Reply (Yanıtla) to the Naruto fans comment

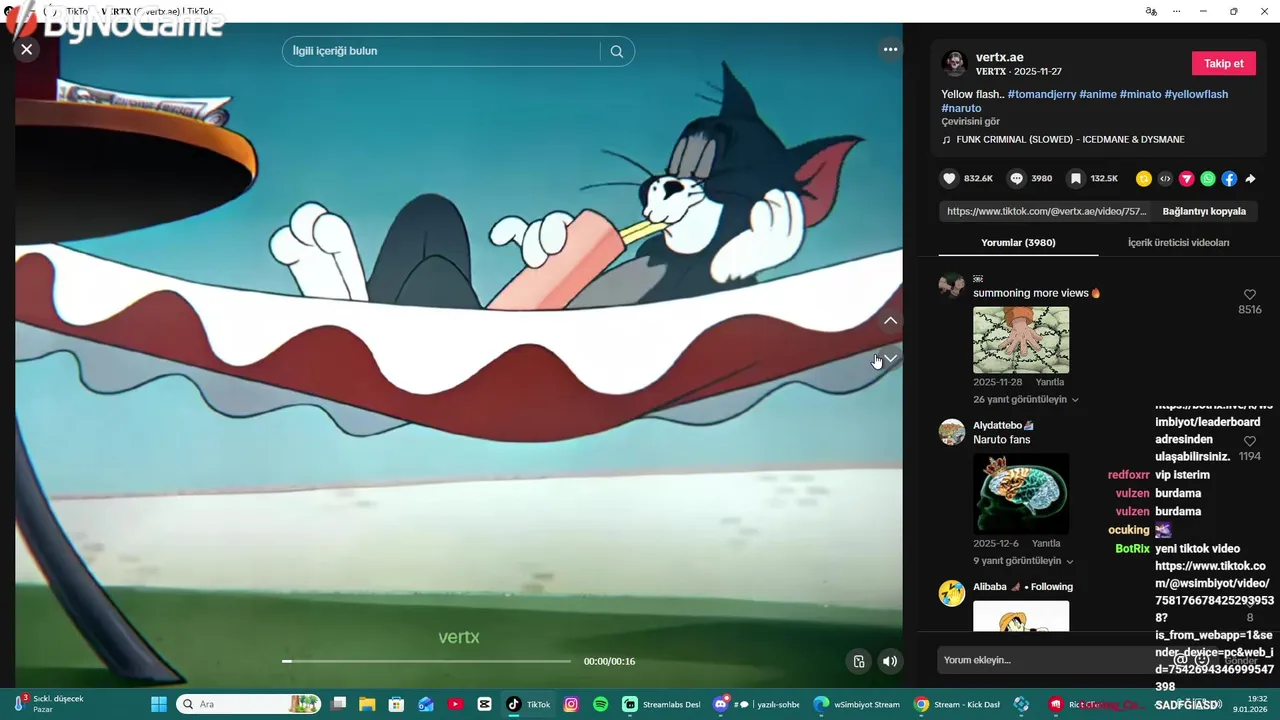click(x=1046, y=543)
